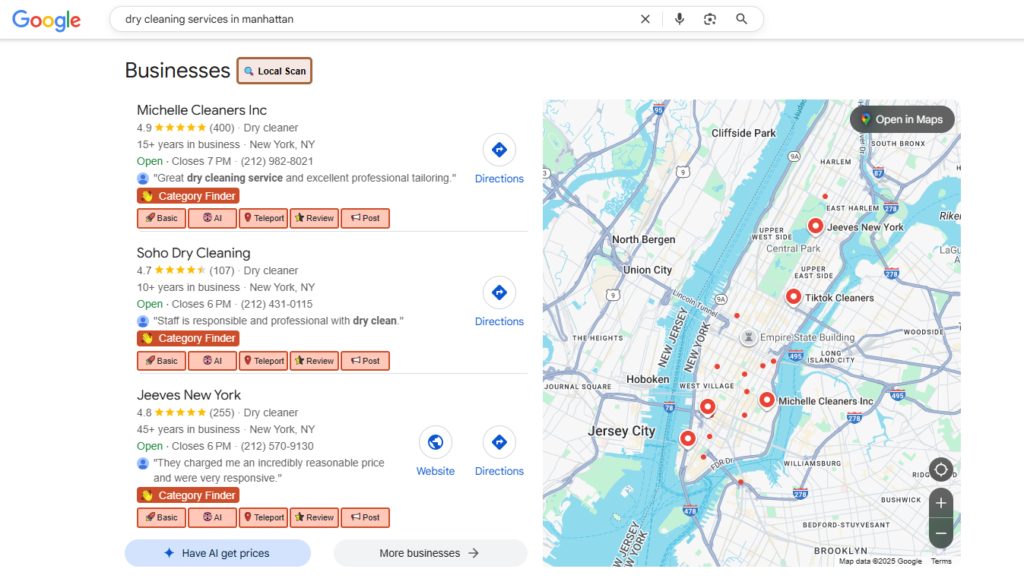Viewport: 1024px width, 588px height.
Task: Expand the More businesses list
Action: pyautogui.click(x=430, y=553)
